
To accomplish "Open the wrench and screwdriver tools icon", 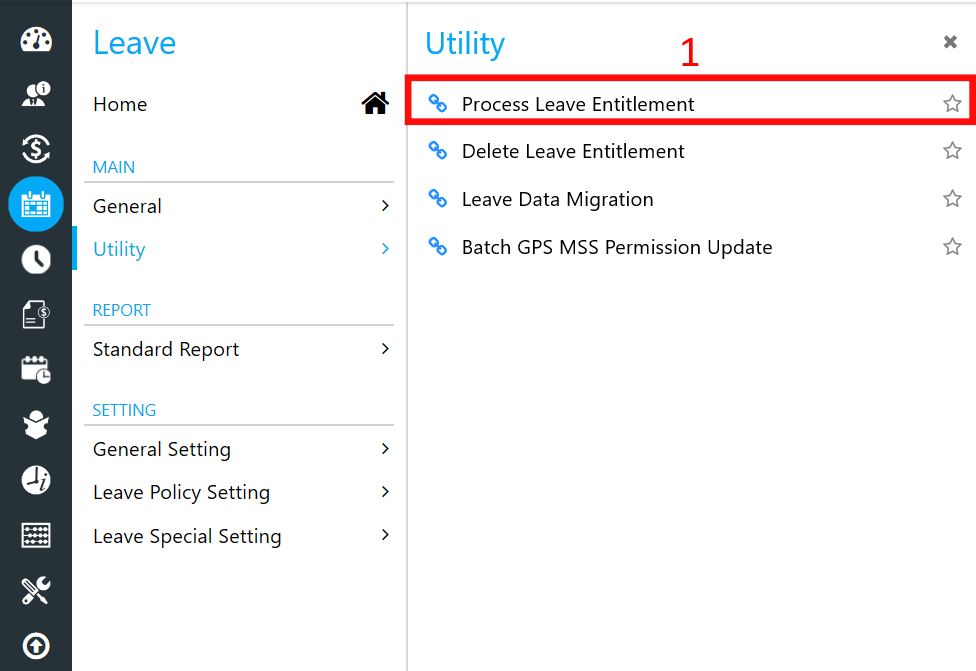I will coord(36,590).
